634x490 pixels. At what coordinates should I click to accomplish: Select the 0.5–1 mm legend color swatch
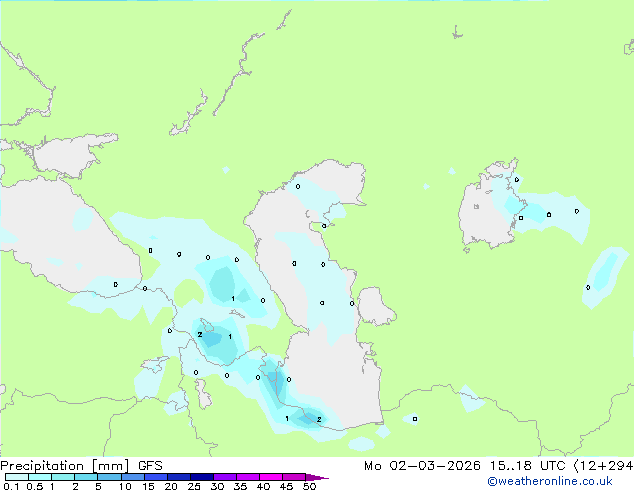(40, 477)
